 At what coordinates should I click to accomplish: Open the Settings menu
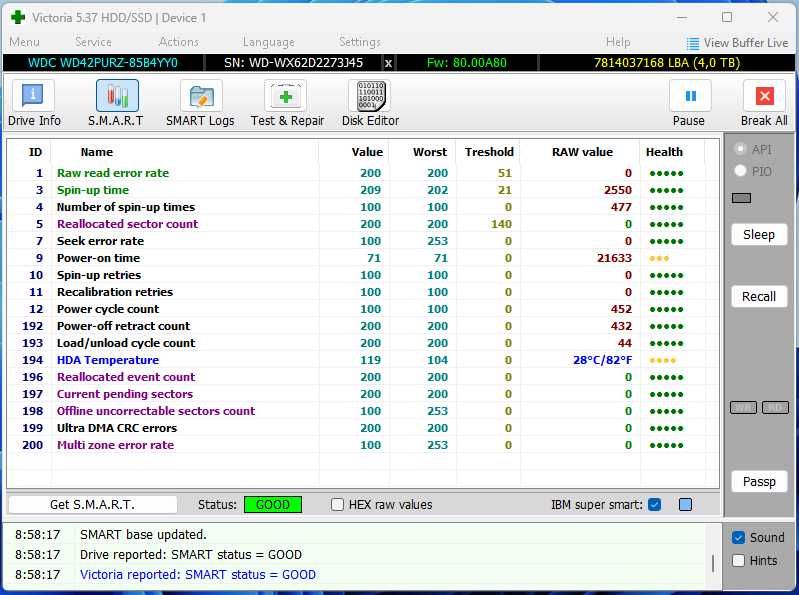[x=359, y=42]
